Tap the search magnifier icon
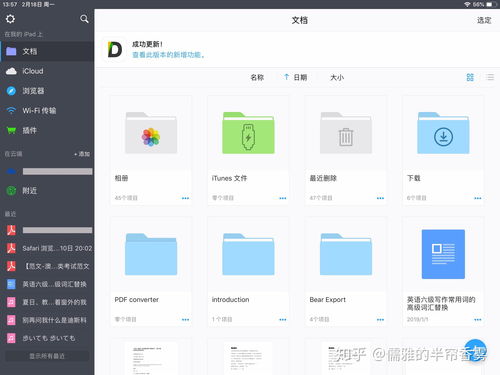The image size is (500, 375). click(x=84, y=19)
